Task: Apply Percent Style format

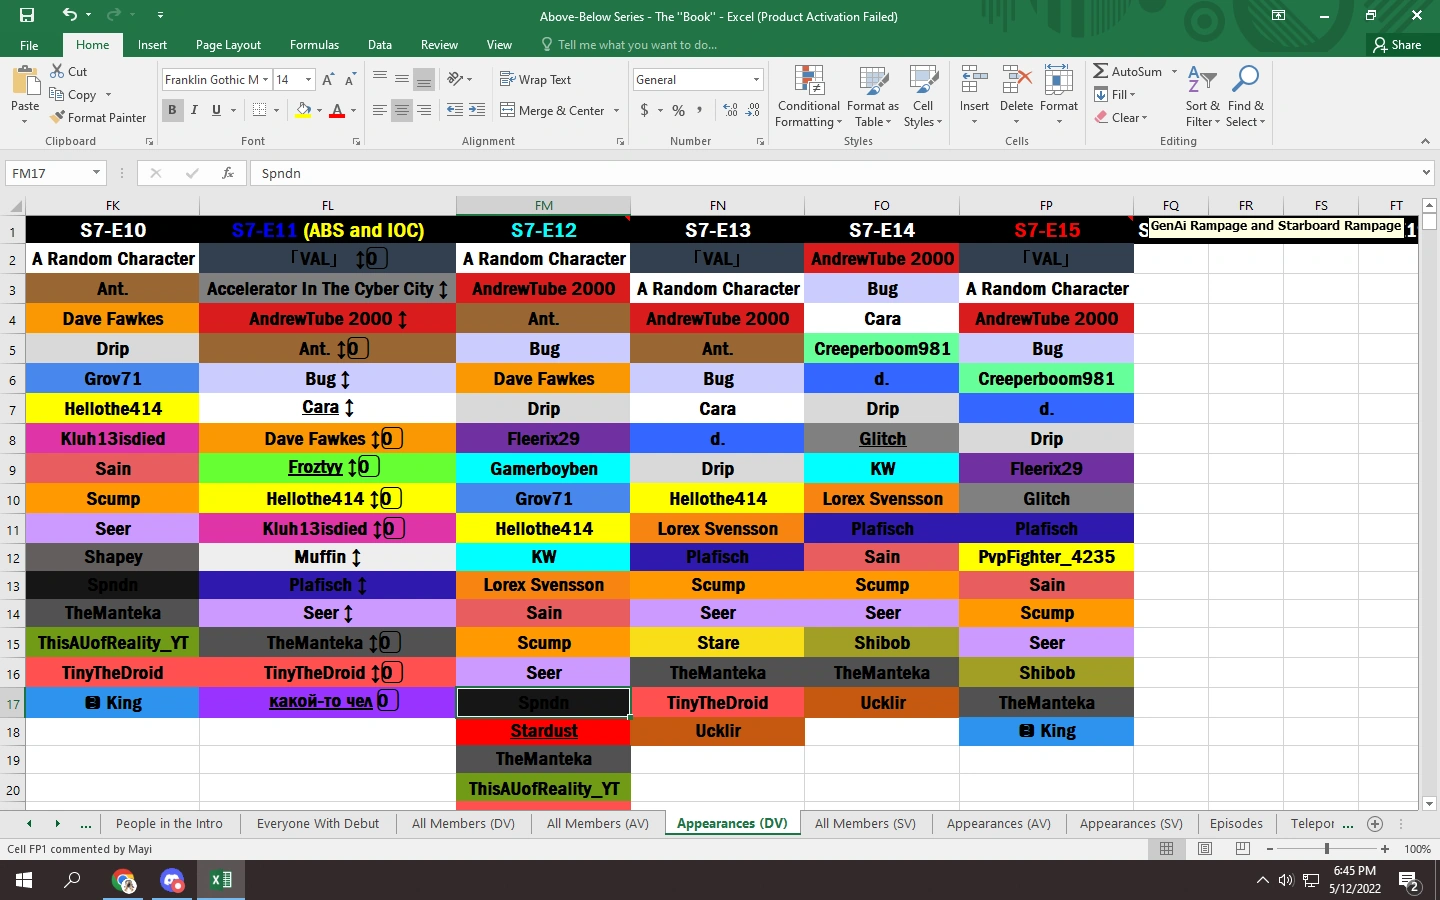Action: pyautogui.click(x=678, y=110)
